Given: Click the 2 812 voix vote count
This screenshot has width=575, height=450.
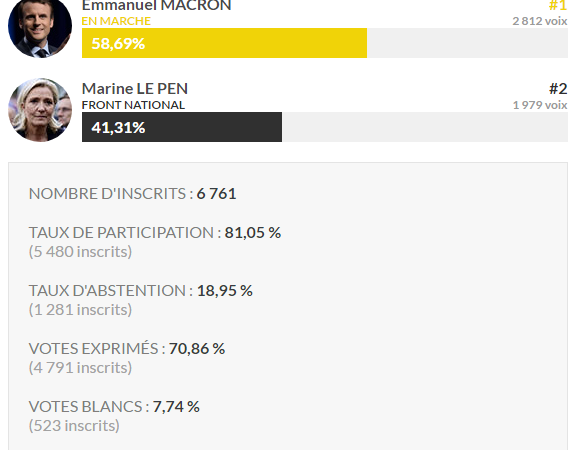Looking at the screenshot, I should [540, 21].
